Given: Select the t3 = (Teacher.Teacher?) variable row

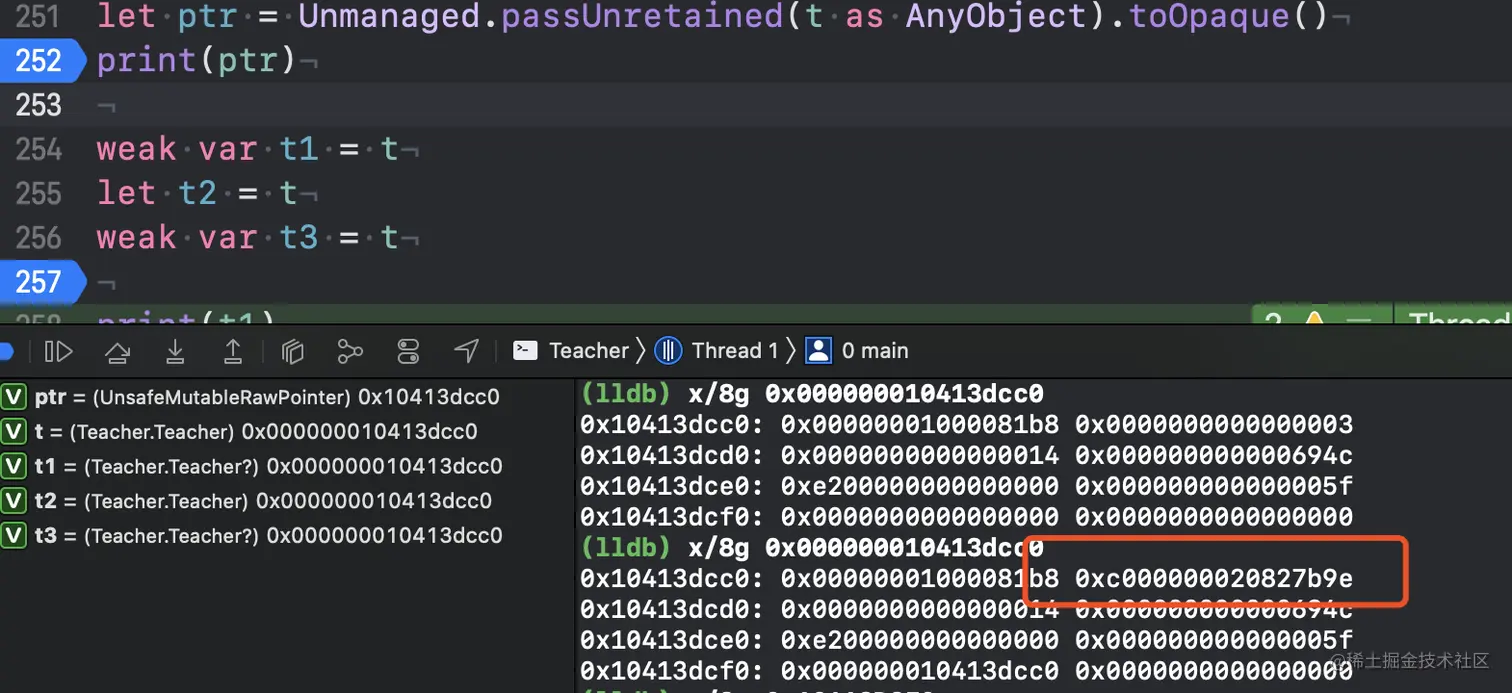Looking at the screenshot, I should point(268,535).
